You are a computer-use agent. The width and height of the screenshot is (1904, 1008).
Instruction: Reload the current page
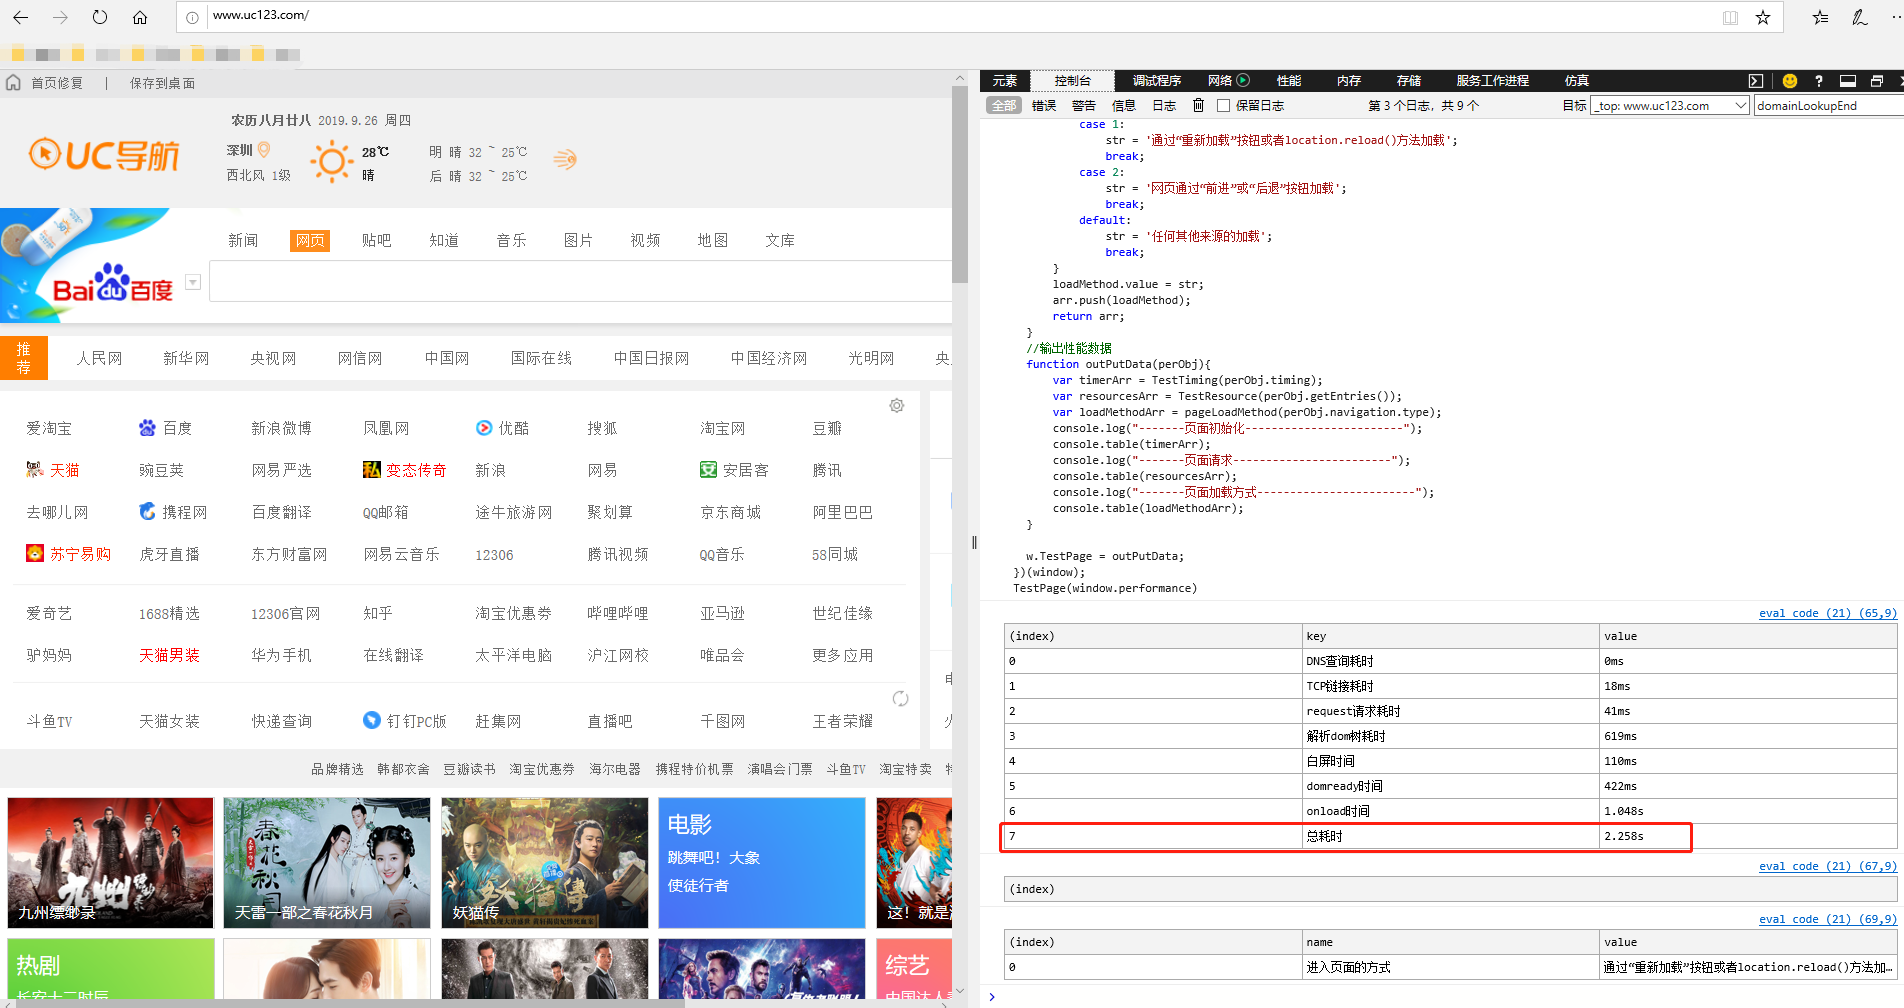point(100,17)
